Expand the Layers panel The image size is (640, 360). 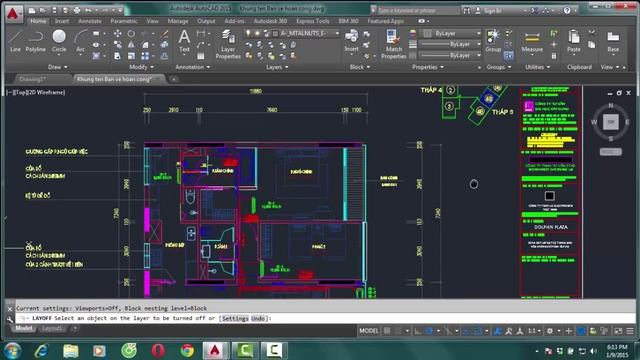point(277,67)
